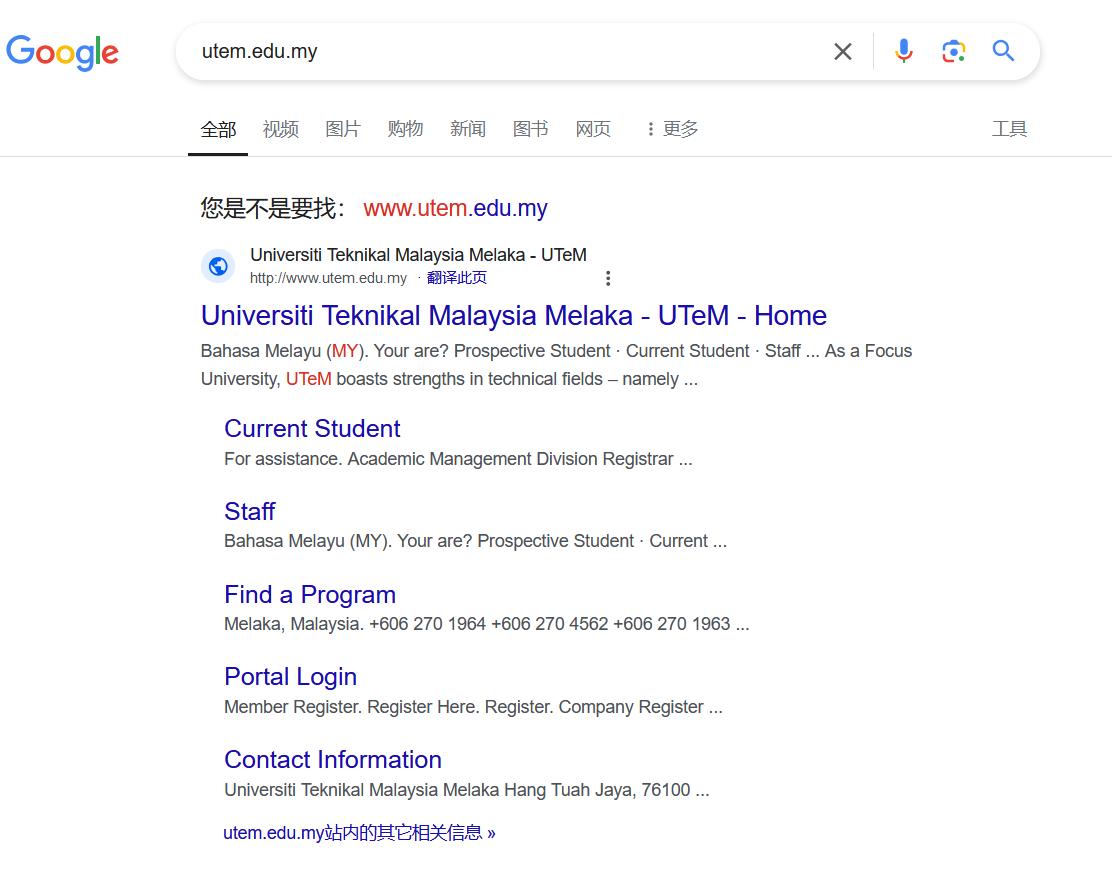Open the Portal Login sitelink
The width and height of the screenshot is (1112, 891).
290,677
